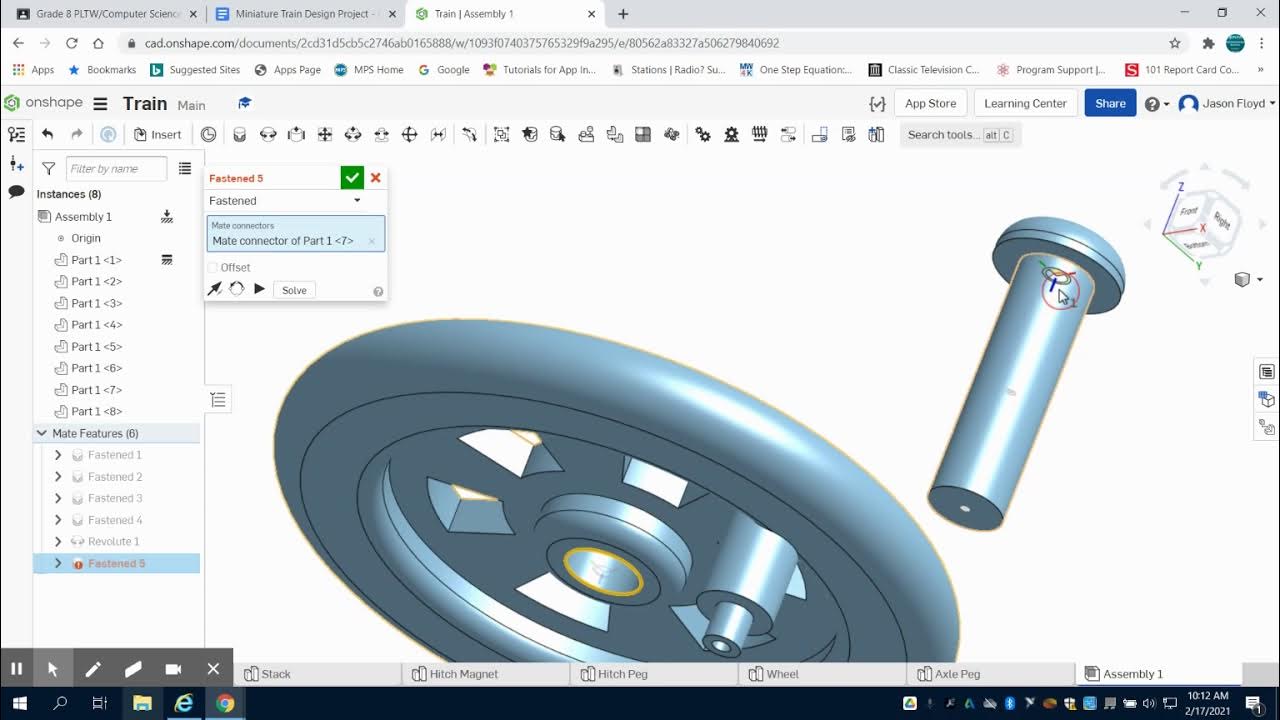
Task: Click the redo arrow in the toolbar
Action: (x=76, y=134)
